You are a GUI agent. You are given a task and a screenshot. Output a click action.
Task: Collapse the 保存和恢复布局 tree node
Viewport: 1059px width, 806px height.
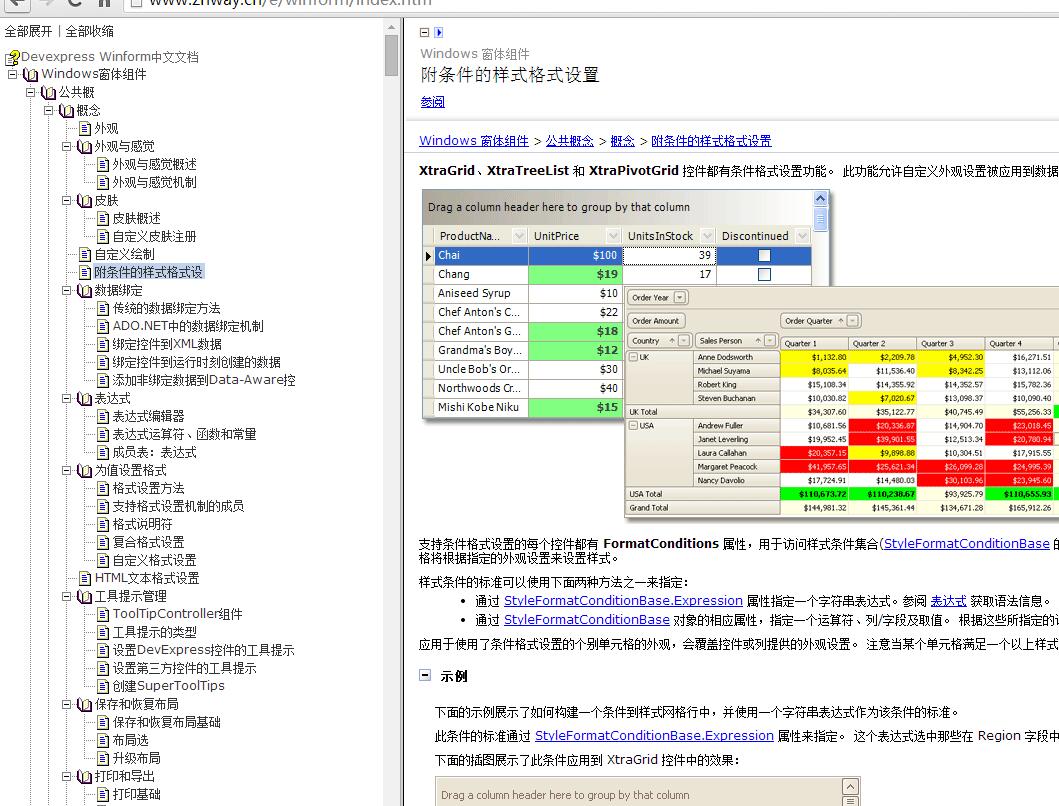(67, 704)
